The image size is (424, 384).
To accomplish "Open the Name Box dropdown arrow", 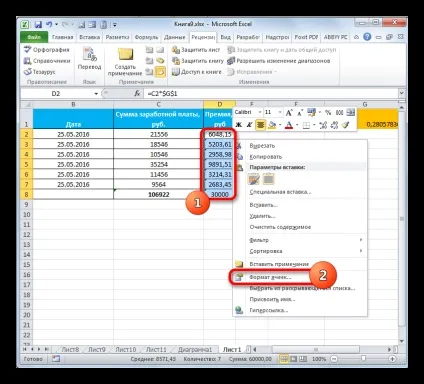I will 96,94.
